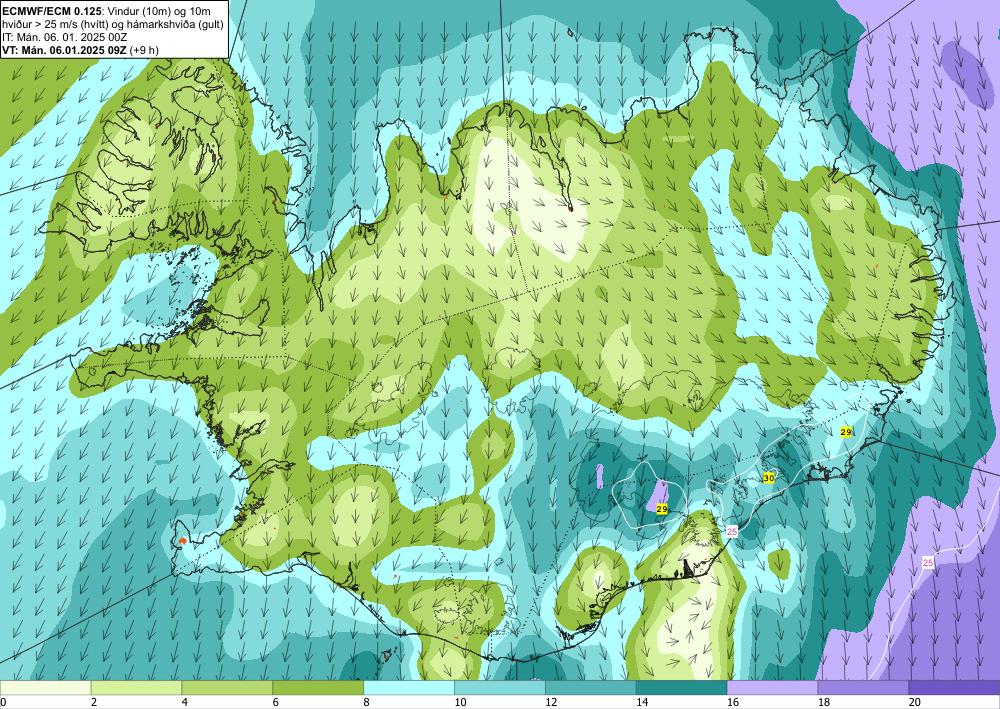
Task: Click the pale cyan 8–10 m/s legend swatch
Action: 409,688
